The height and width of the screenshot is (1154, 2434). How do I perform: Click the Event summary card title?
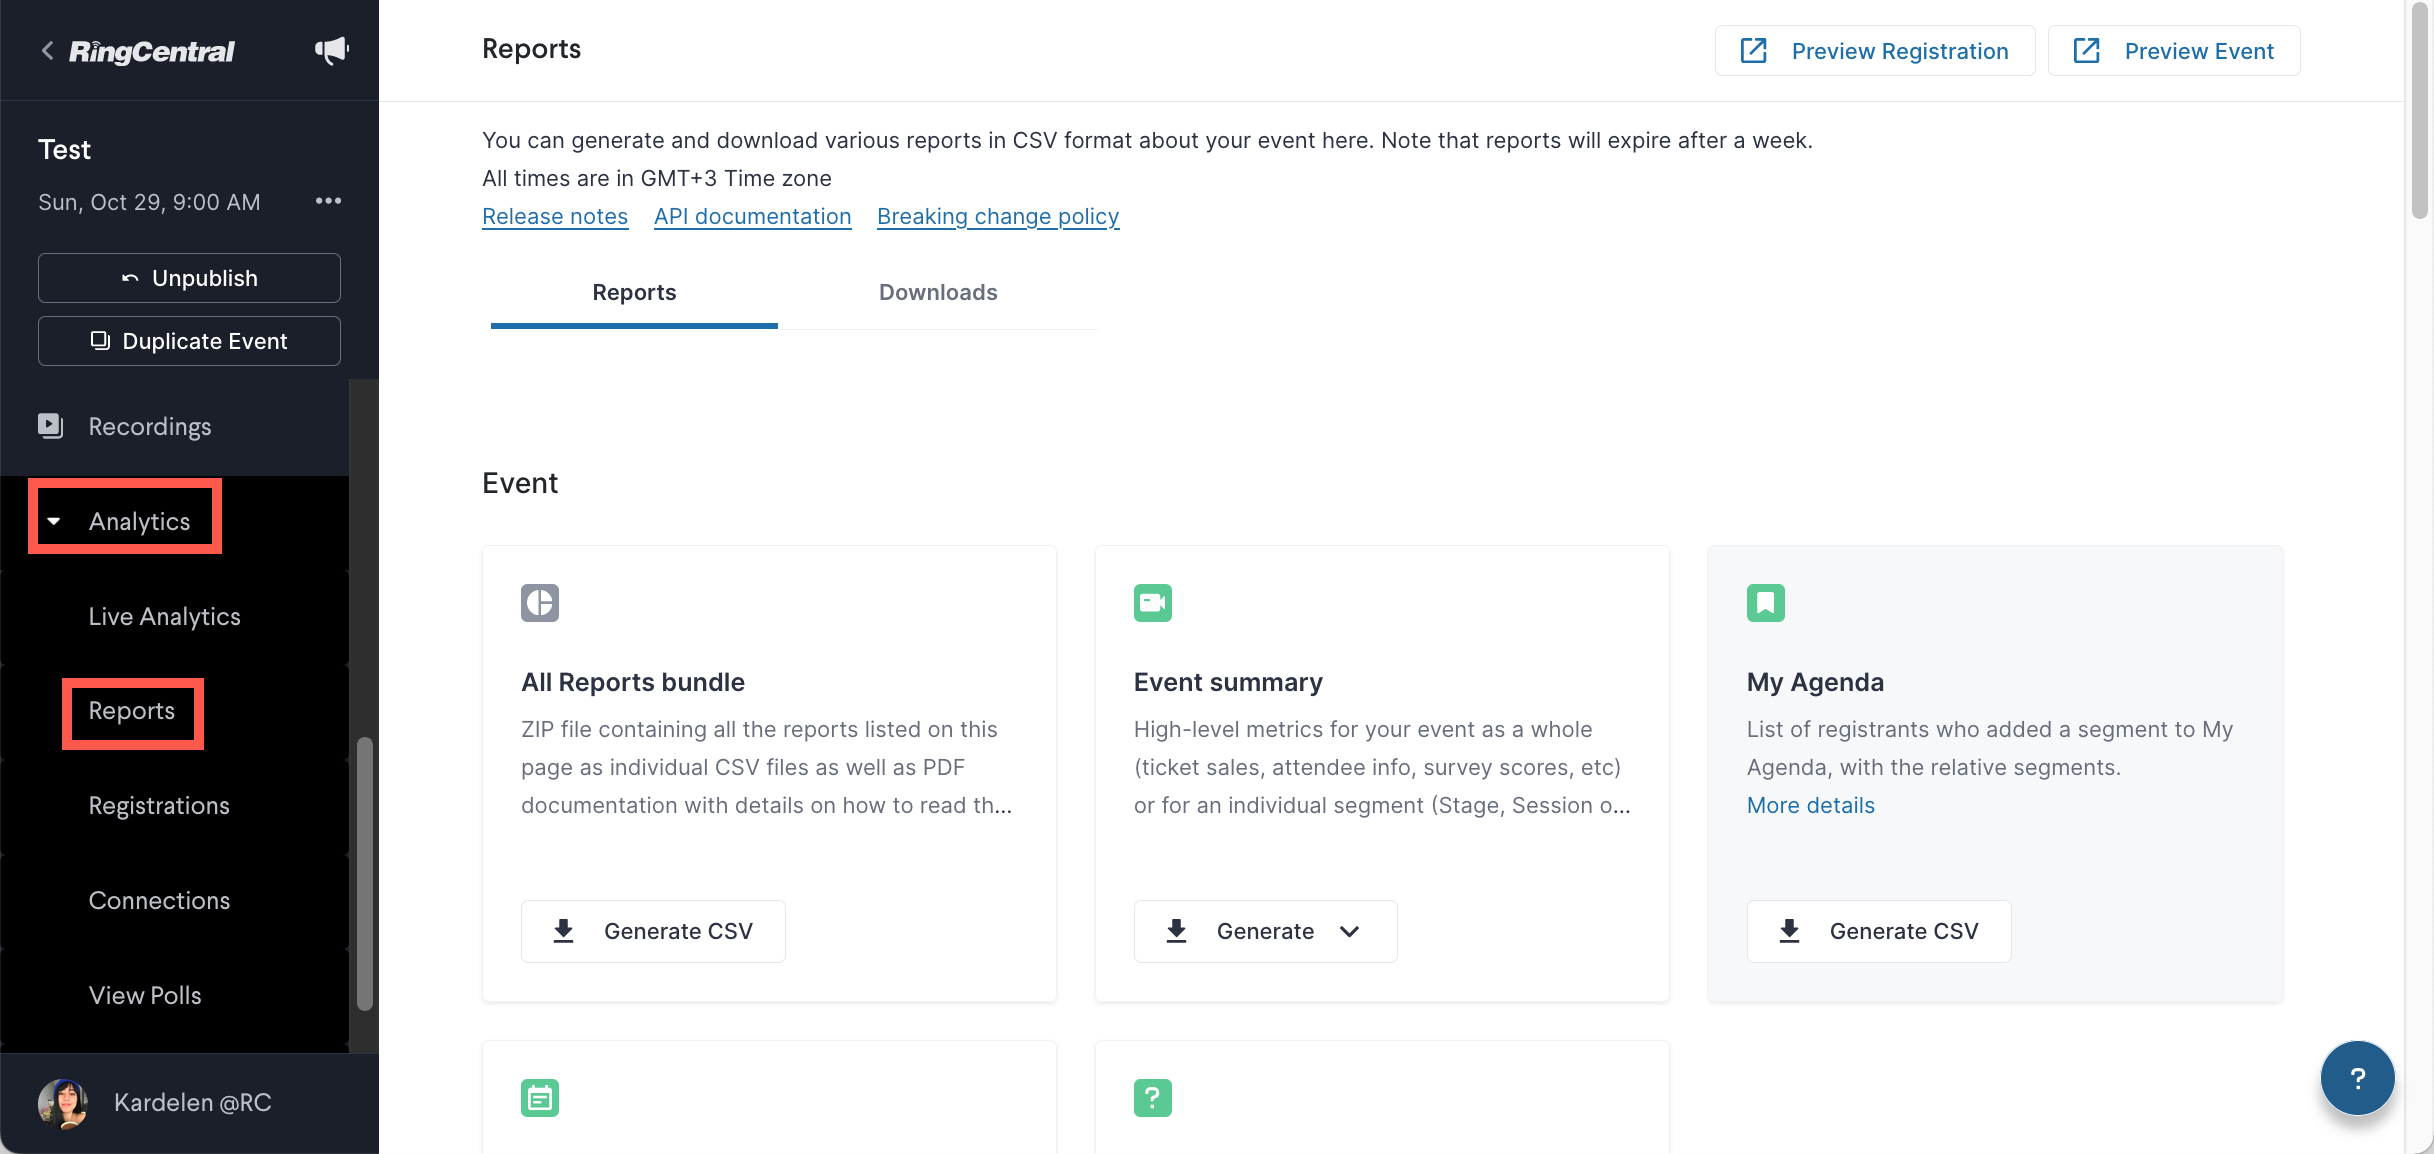coord(1228,682)
